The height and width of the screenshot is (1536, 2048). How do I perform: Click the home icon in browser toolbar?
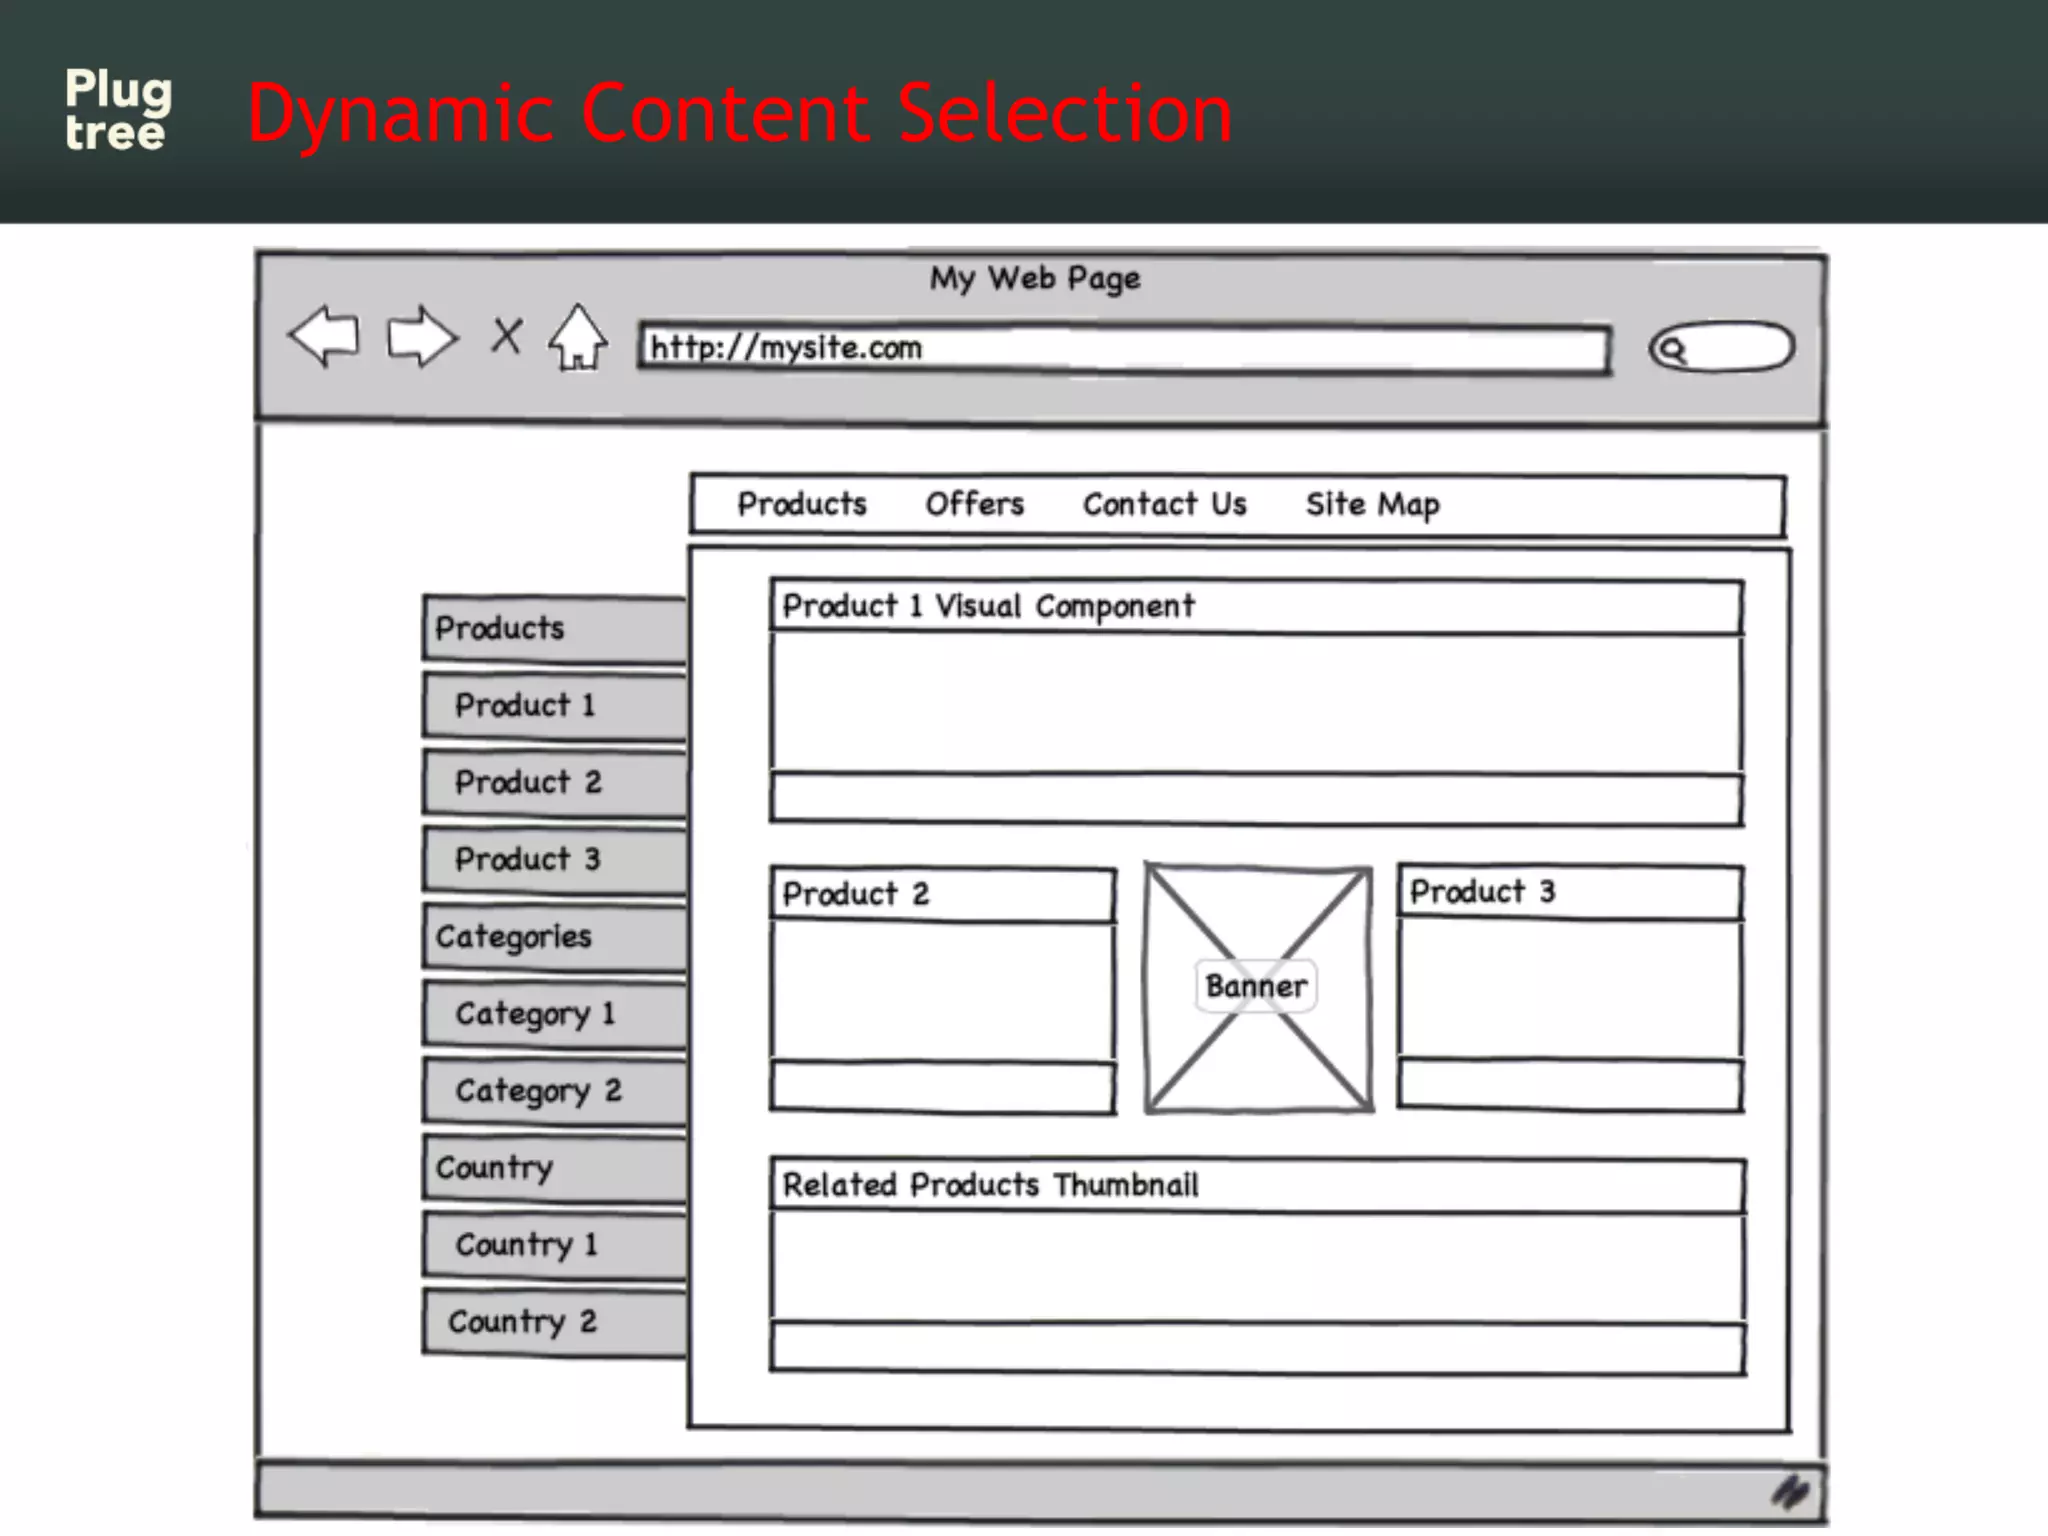tap(578, 337)
